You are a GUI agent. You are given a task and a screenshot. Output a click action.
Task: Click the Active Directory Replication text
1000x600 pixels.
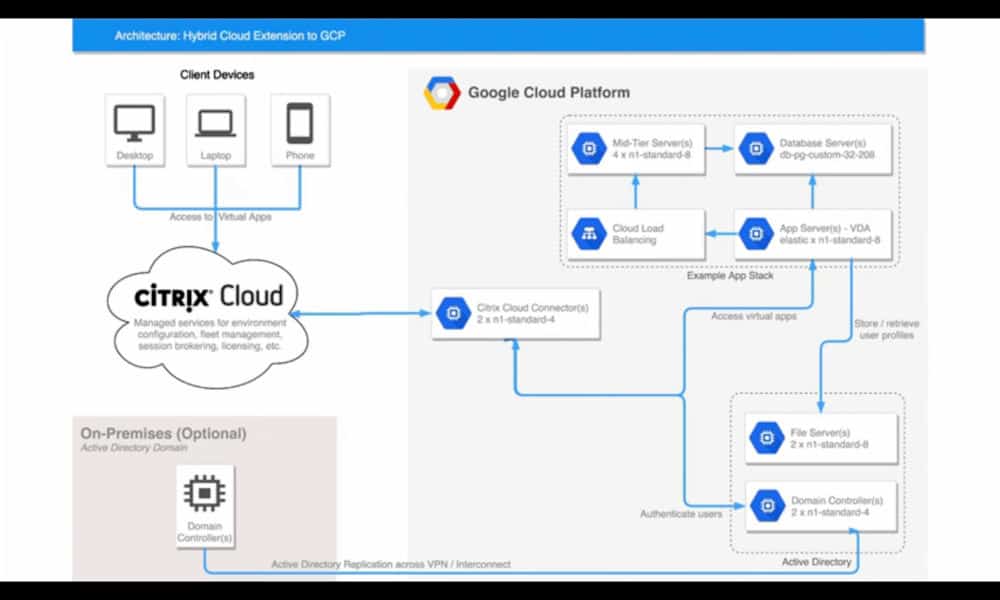pyautogui.click(x=391, y=564)
